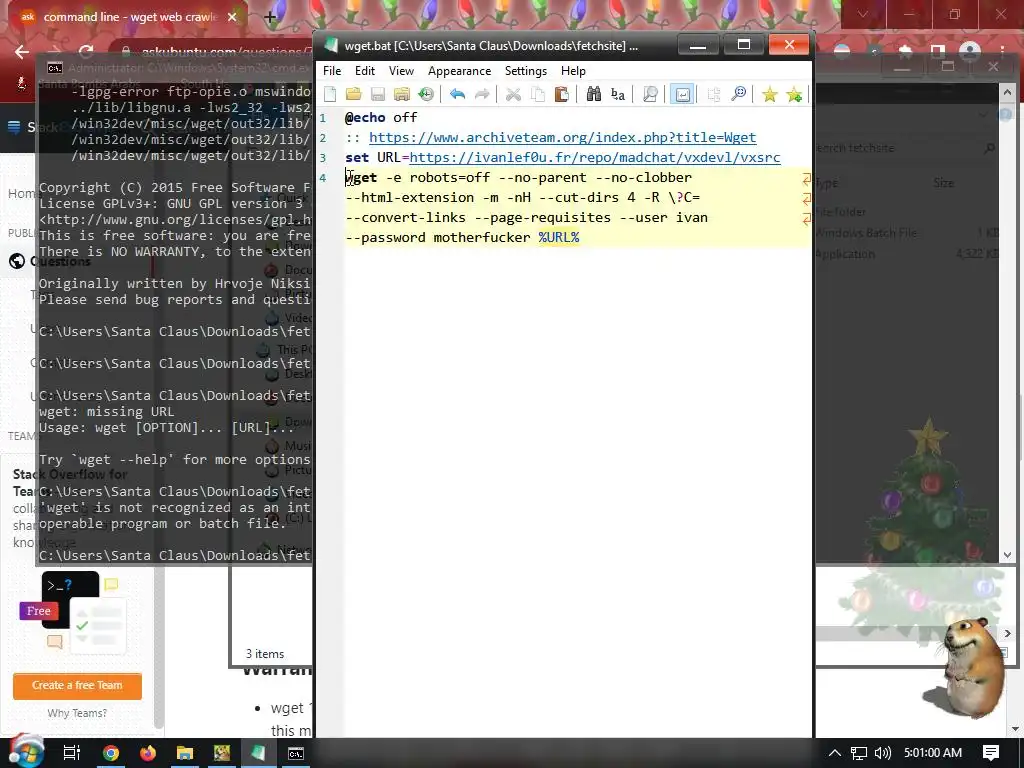Click the Add to Favorites star-plus icon
This screenshot has width=1024, height=768.
point(794,94)
